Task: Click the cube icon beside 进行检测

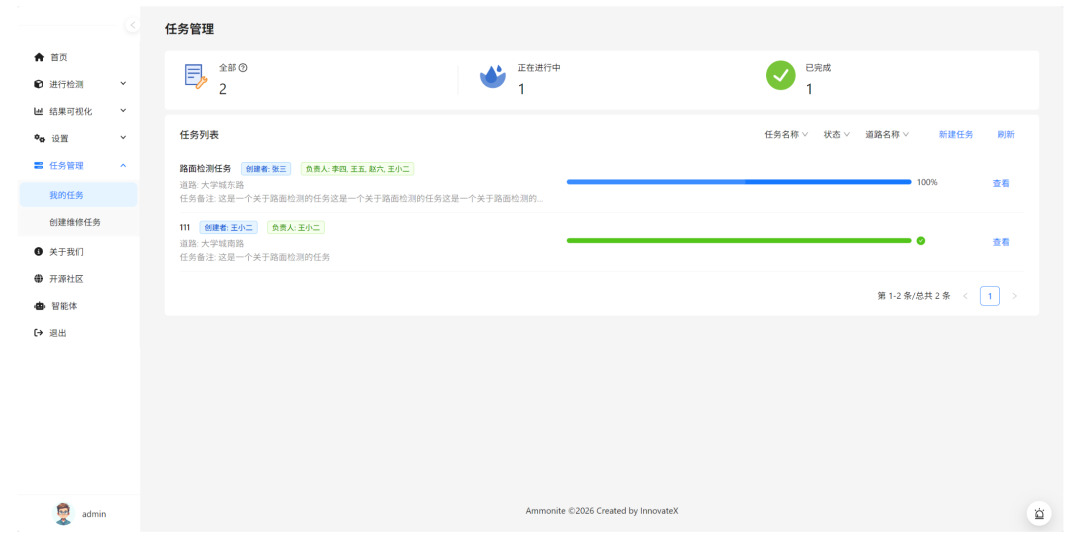Action: click(39, 84)
